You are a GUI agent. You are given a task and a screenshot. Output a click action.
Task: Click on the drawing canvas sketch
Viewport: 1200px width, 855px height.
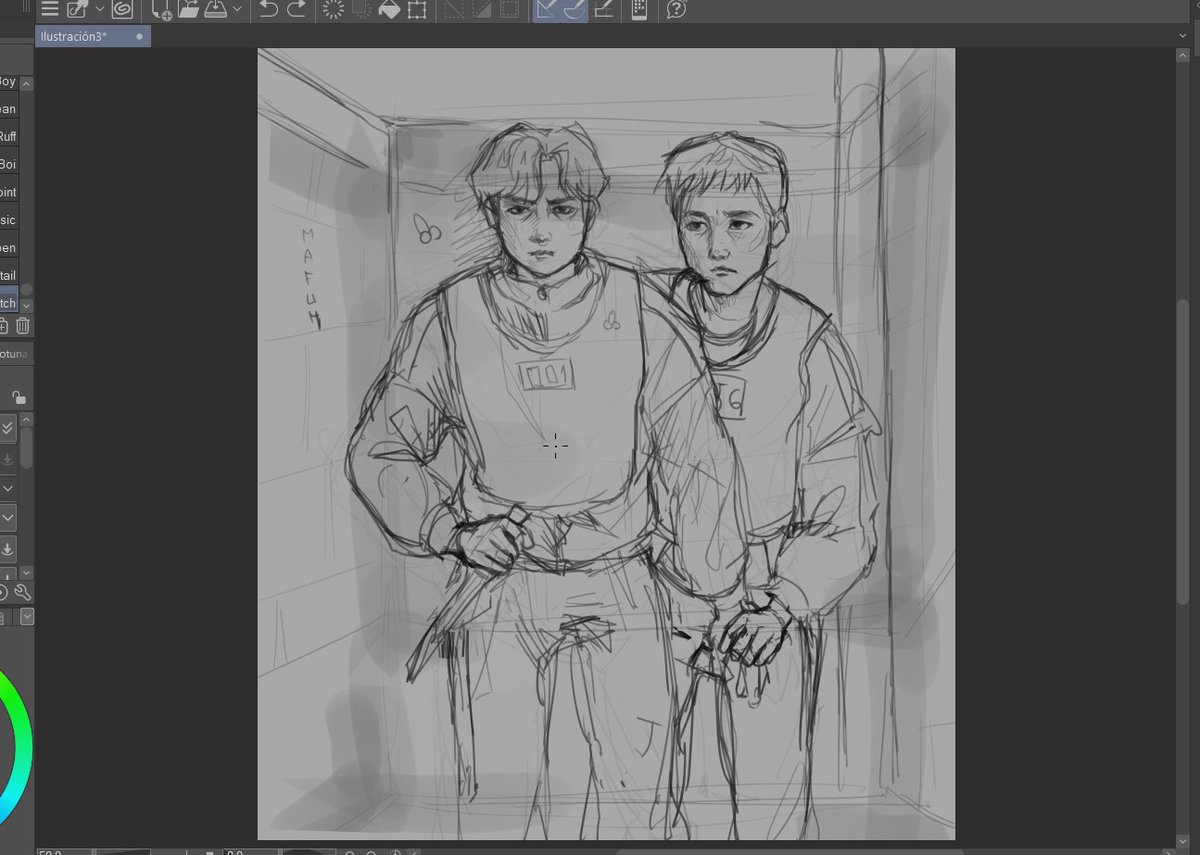coord(606,444)
